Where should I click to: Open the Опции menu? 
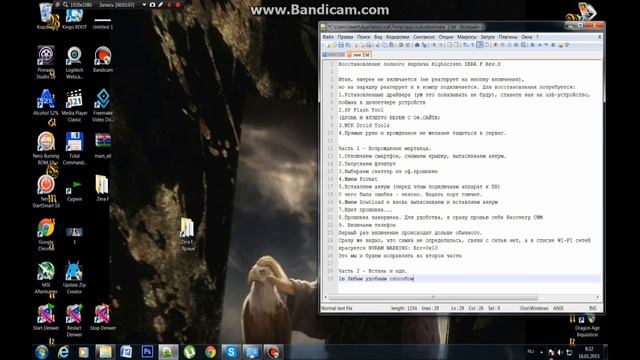pyautogui.click(x=446, y=37)
